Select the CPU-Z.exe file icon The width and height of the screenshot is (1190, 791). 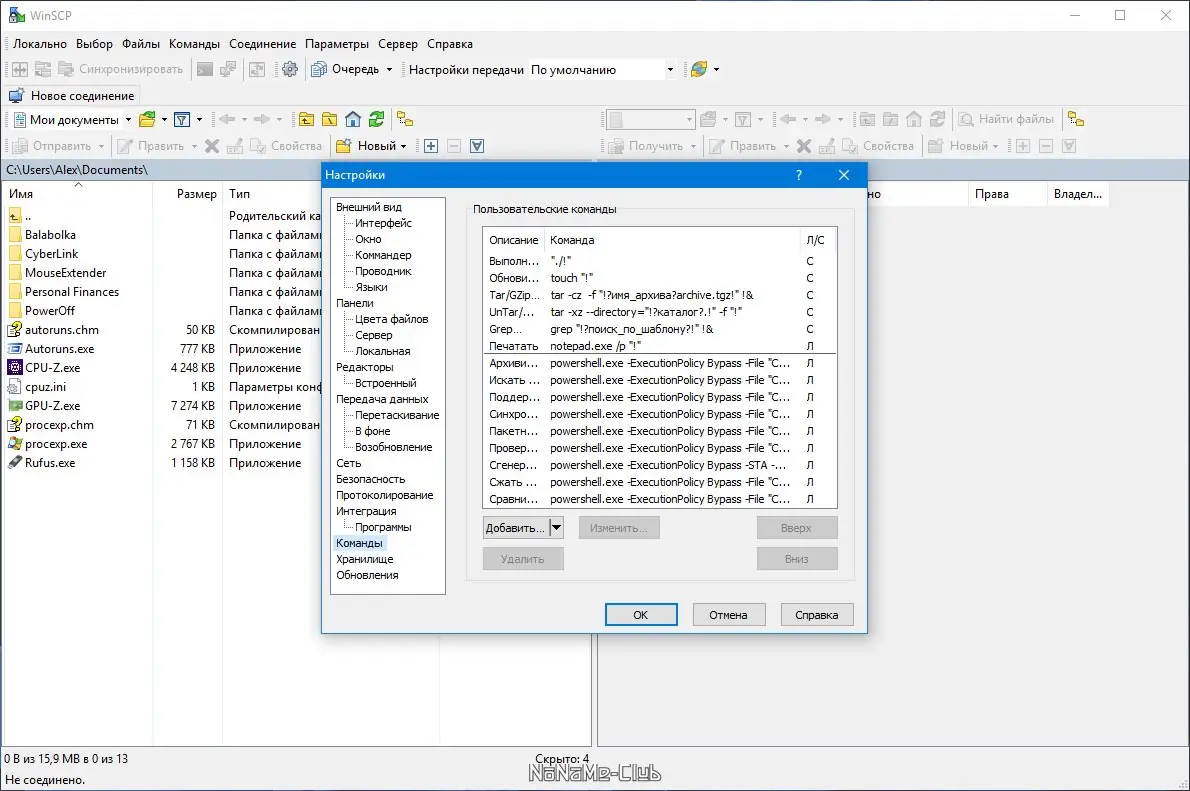click(x=14, y=367)
